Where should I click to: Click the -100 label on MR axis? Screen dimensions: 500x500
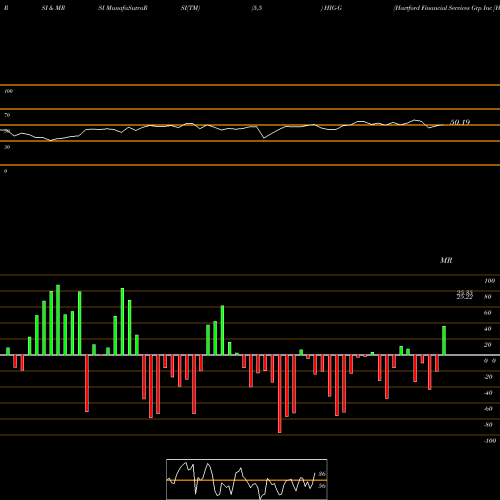tap(490, 441)
